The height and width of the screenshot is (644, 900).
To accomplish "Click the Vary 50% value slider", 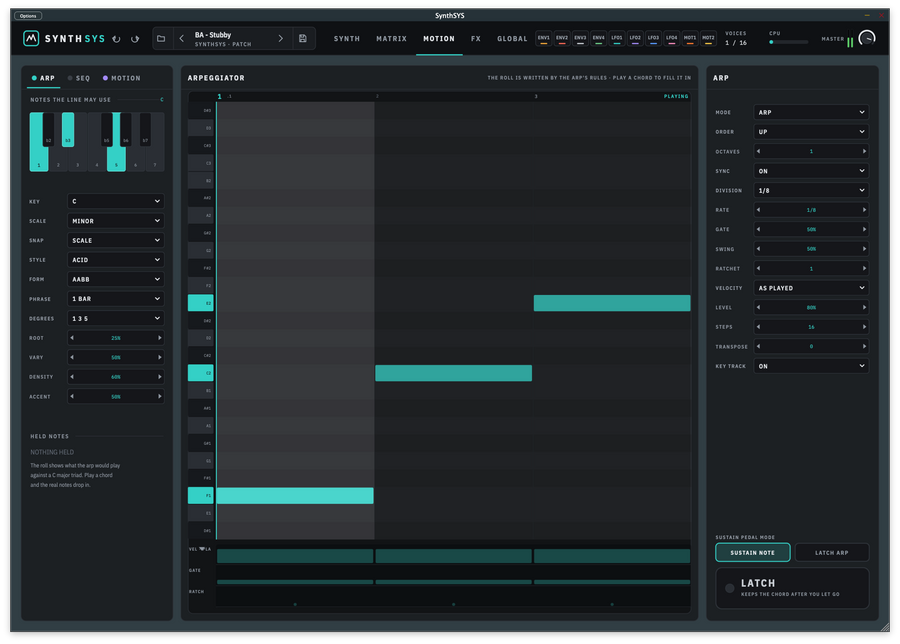I will [116, 358].
